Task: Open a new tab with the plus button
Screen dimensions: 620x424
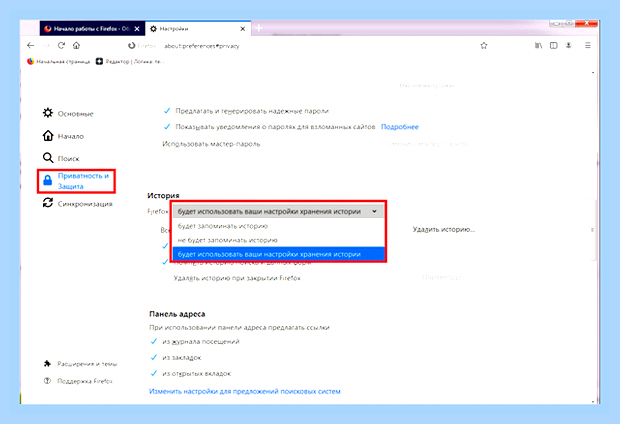Action: 259,28
